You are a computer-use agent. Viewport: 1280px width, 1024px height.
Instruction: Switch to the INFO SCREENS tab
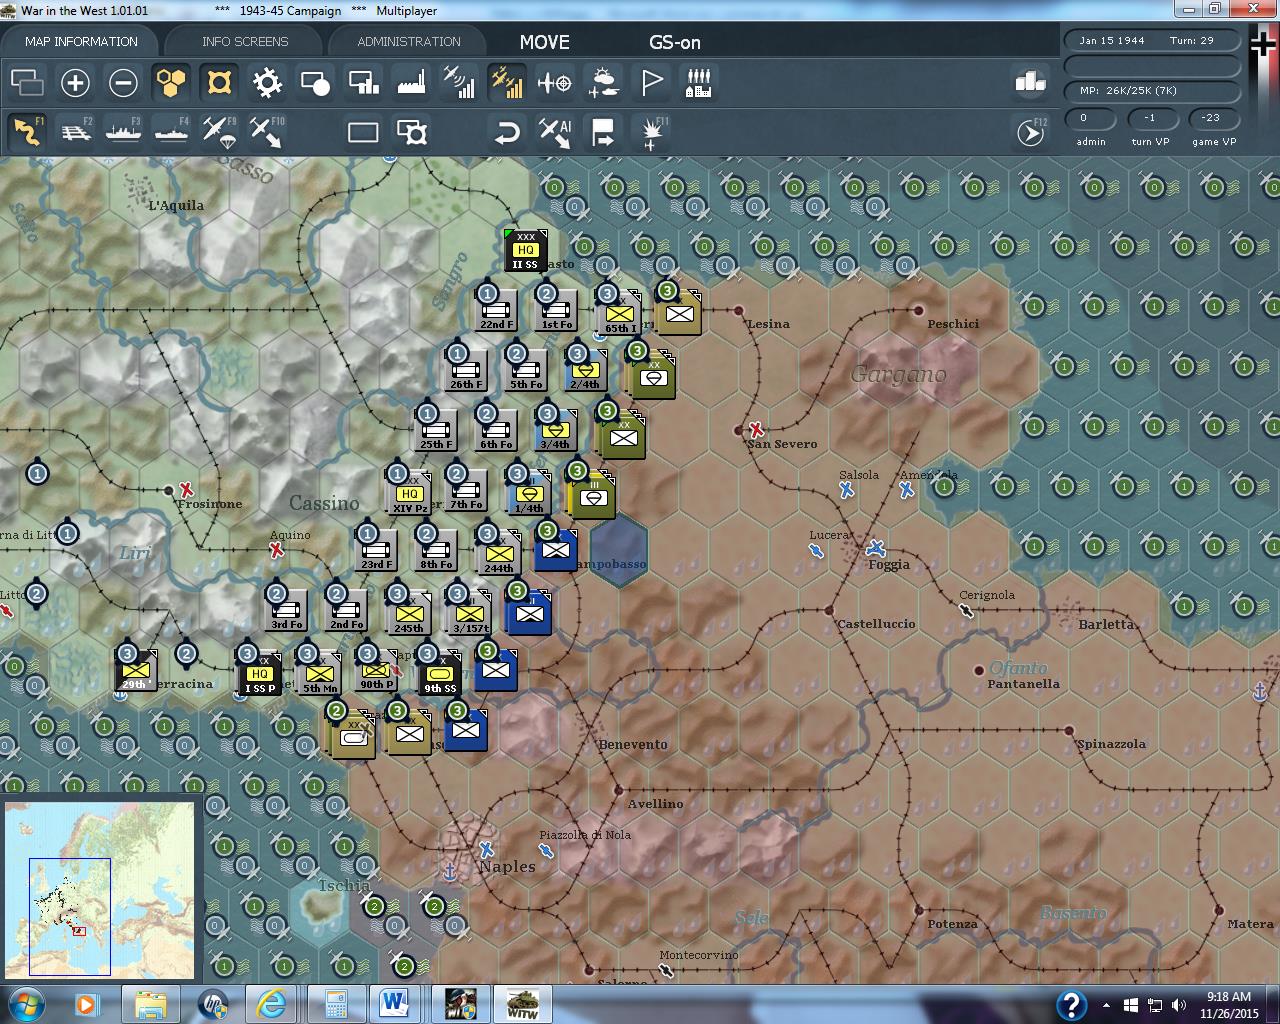pos(244,41)
